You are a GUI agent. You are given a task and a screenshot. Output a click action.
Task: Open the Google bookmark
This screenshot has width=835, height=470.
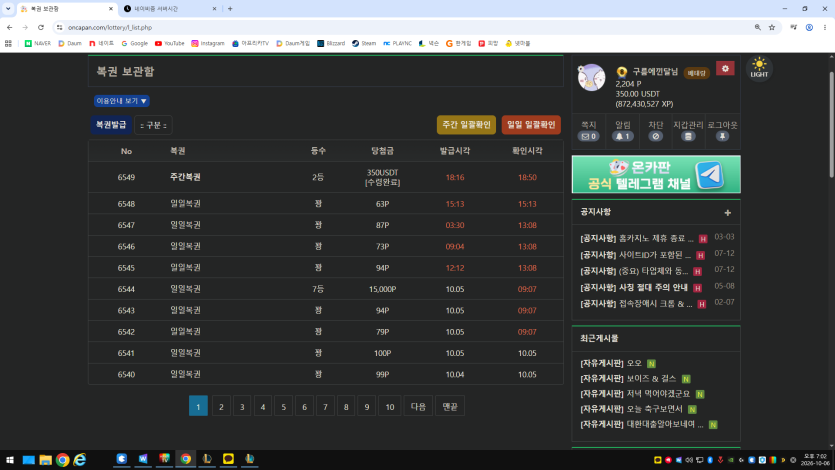134,43
